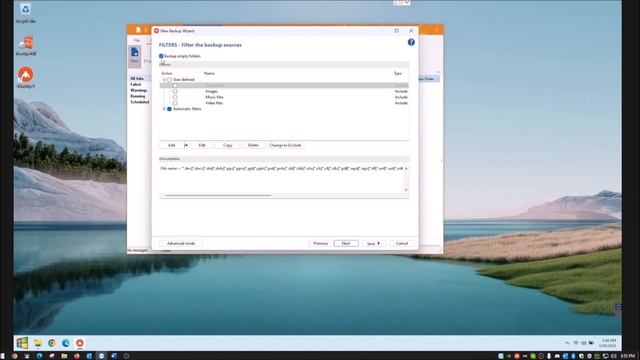
Task: Select Running in the main window sidebar
Action: [138, 96]
